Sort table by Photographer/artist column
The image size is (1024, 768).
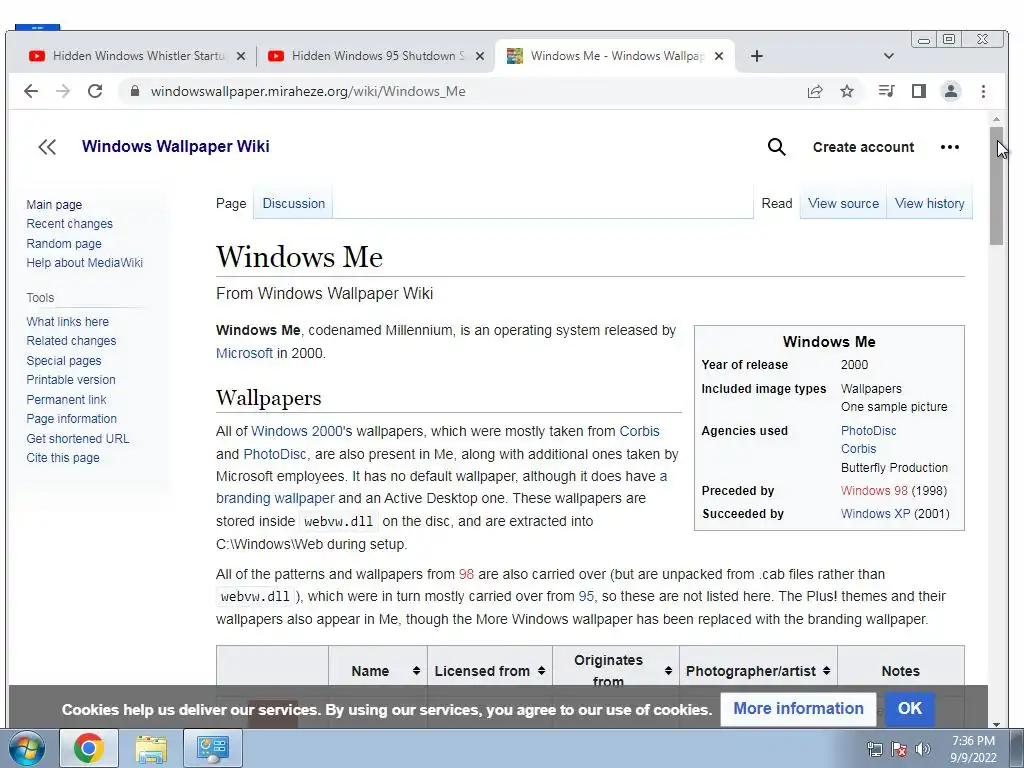click(x=758, y=671)
